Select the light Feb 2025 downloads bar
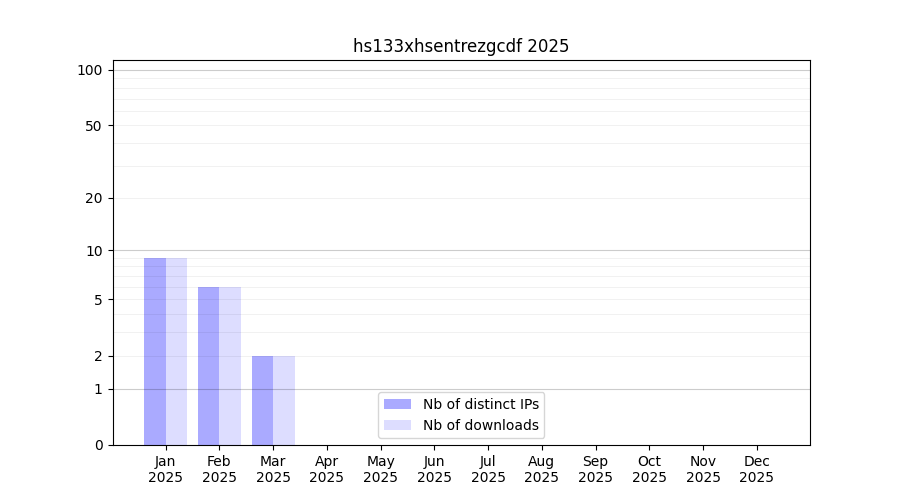This screenshot has height=500, width=900. [x=230, y=366]
